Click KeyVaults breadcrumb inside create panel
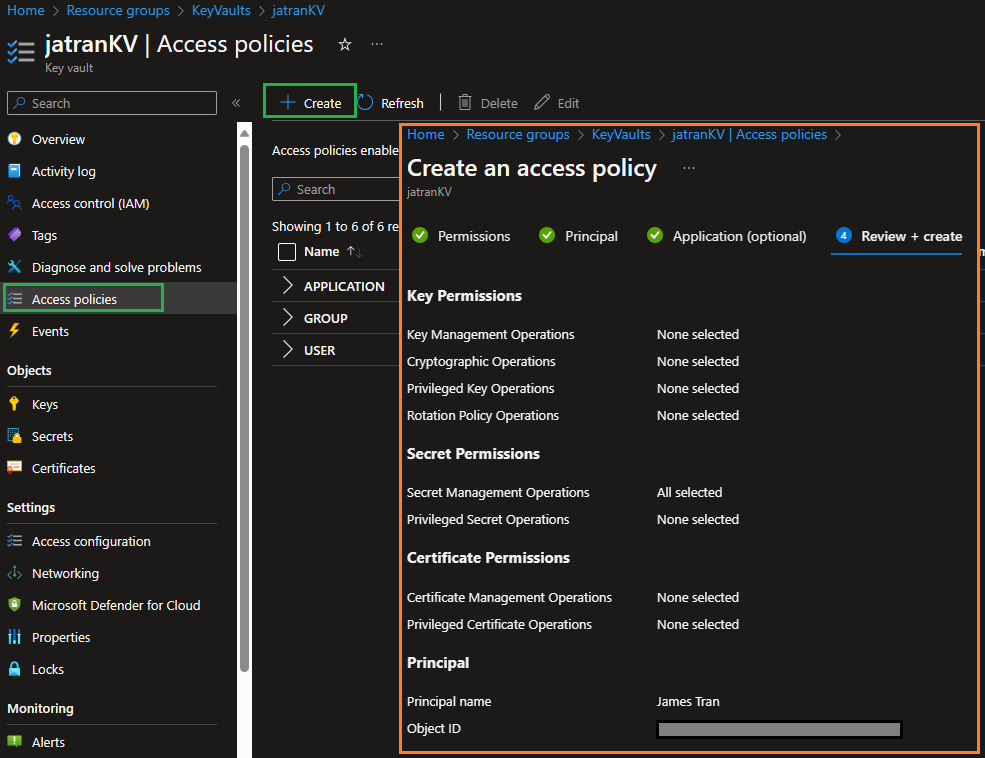Image resolution: width=985 pixels, height=758 pixels. 621,134
